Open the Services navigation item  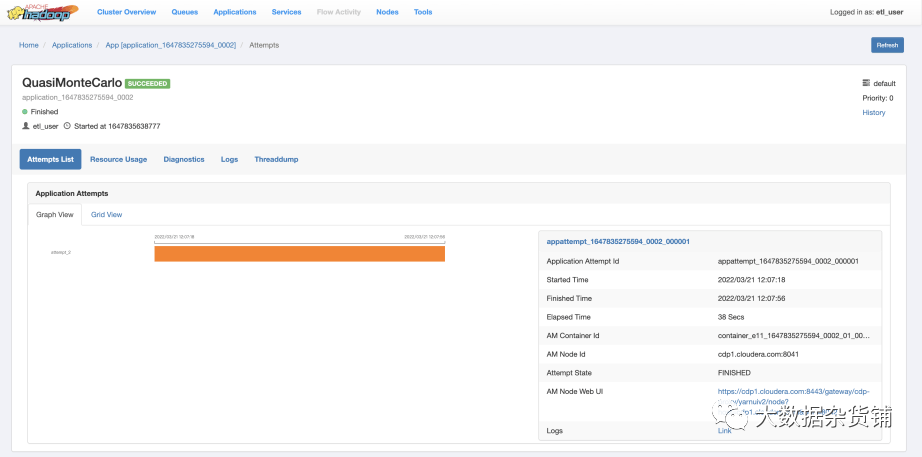[286, 12]
